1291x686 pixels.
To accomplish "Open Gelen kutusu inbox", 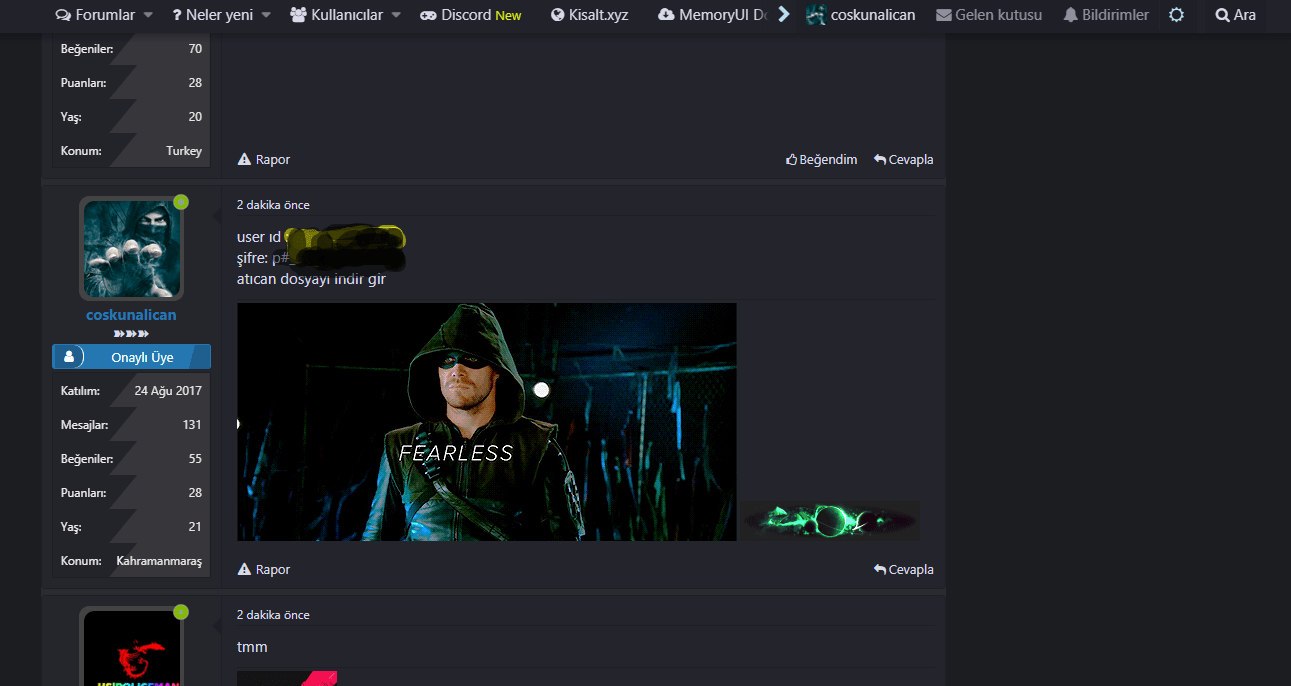I will [989, 15].
